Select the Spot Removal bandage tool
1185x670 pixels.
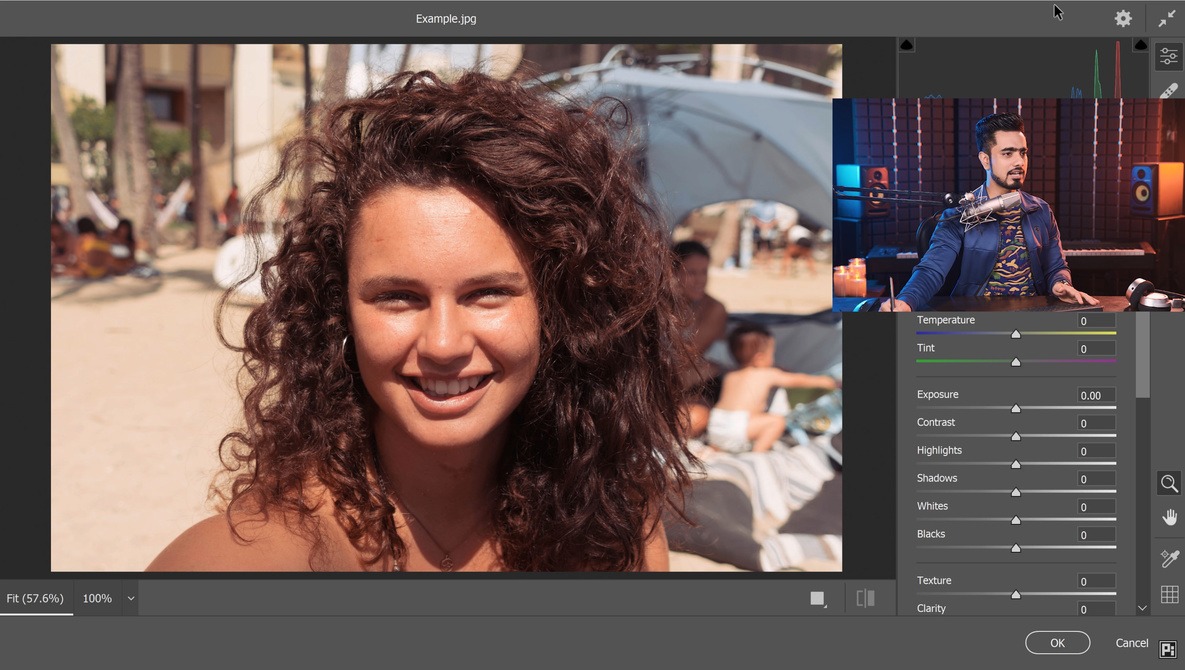(x=1168, y=90)
